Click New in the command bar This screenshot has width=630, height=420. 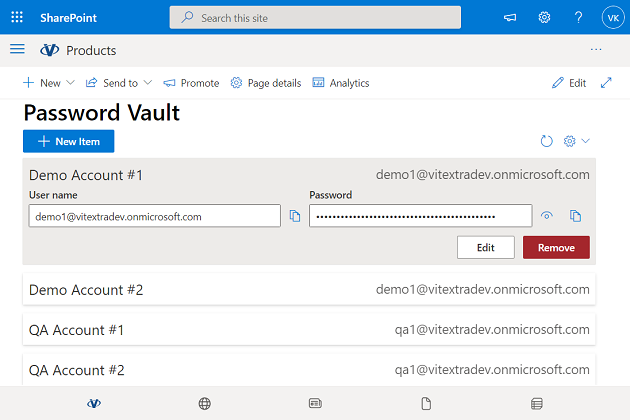42,83
